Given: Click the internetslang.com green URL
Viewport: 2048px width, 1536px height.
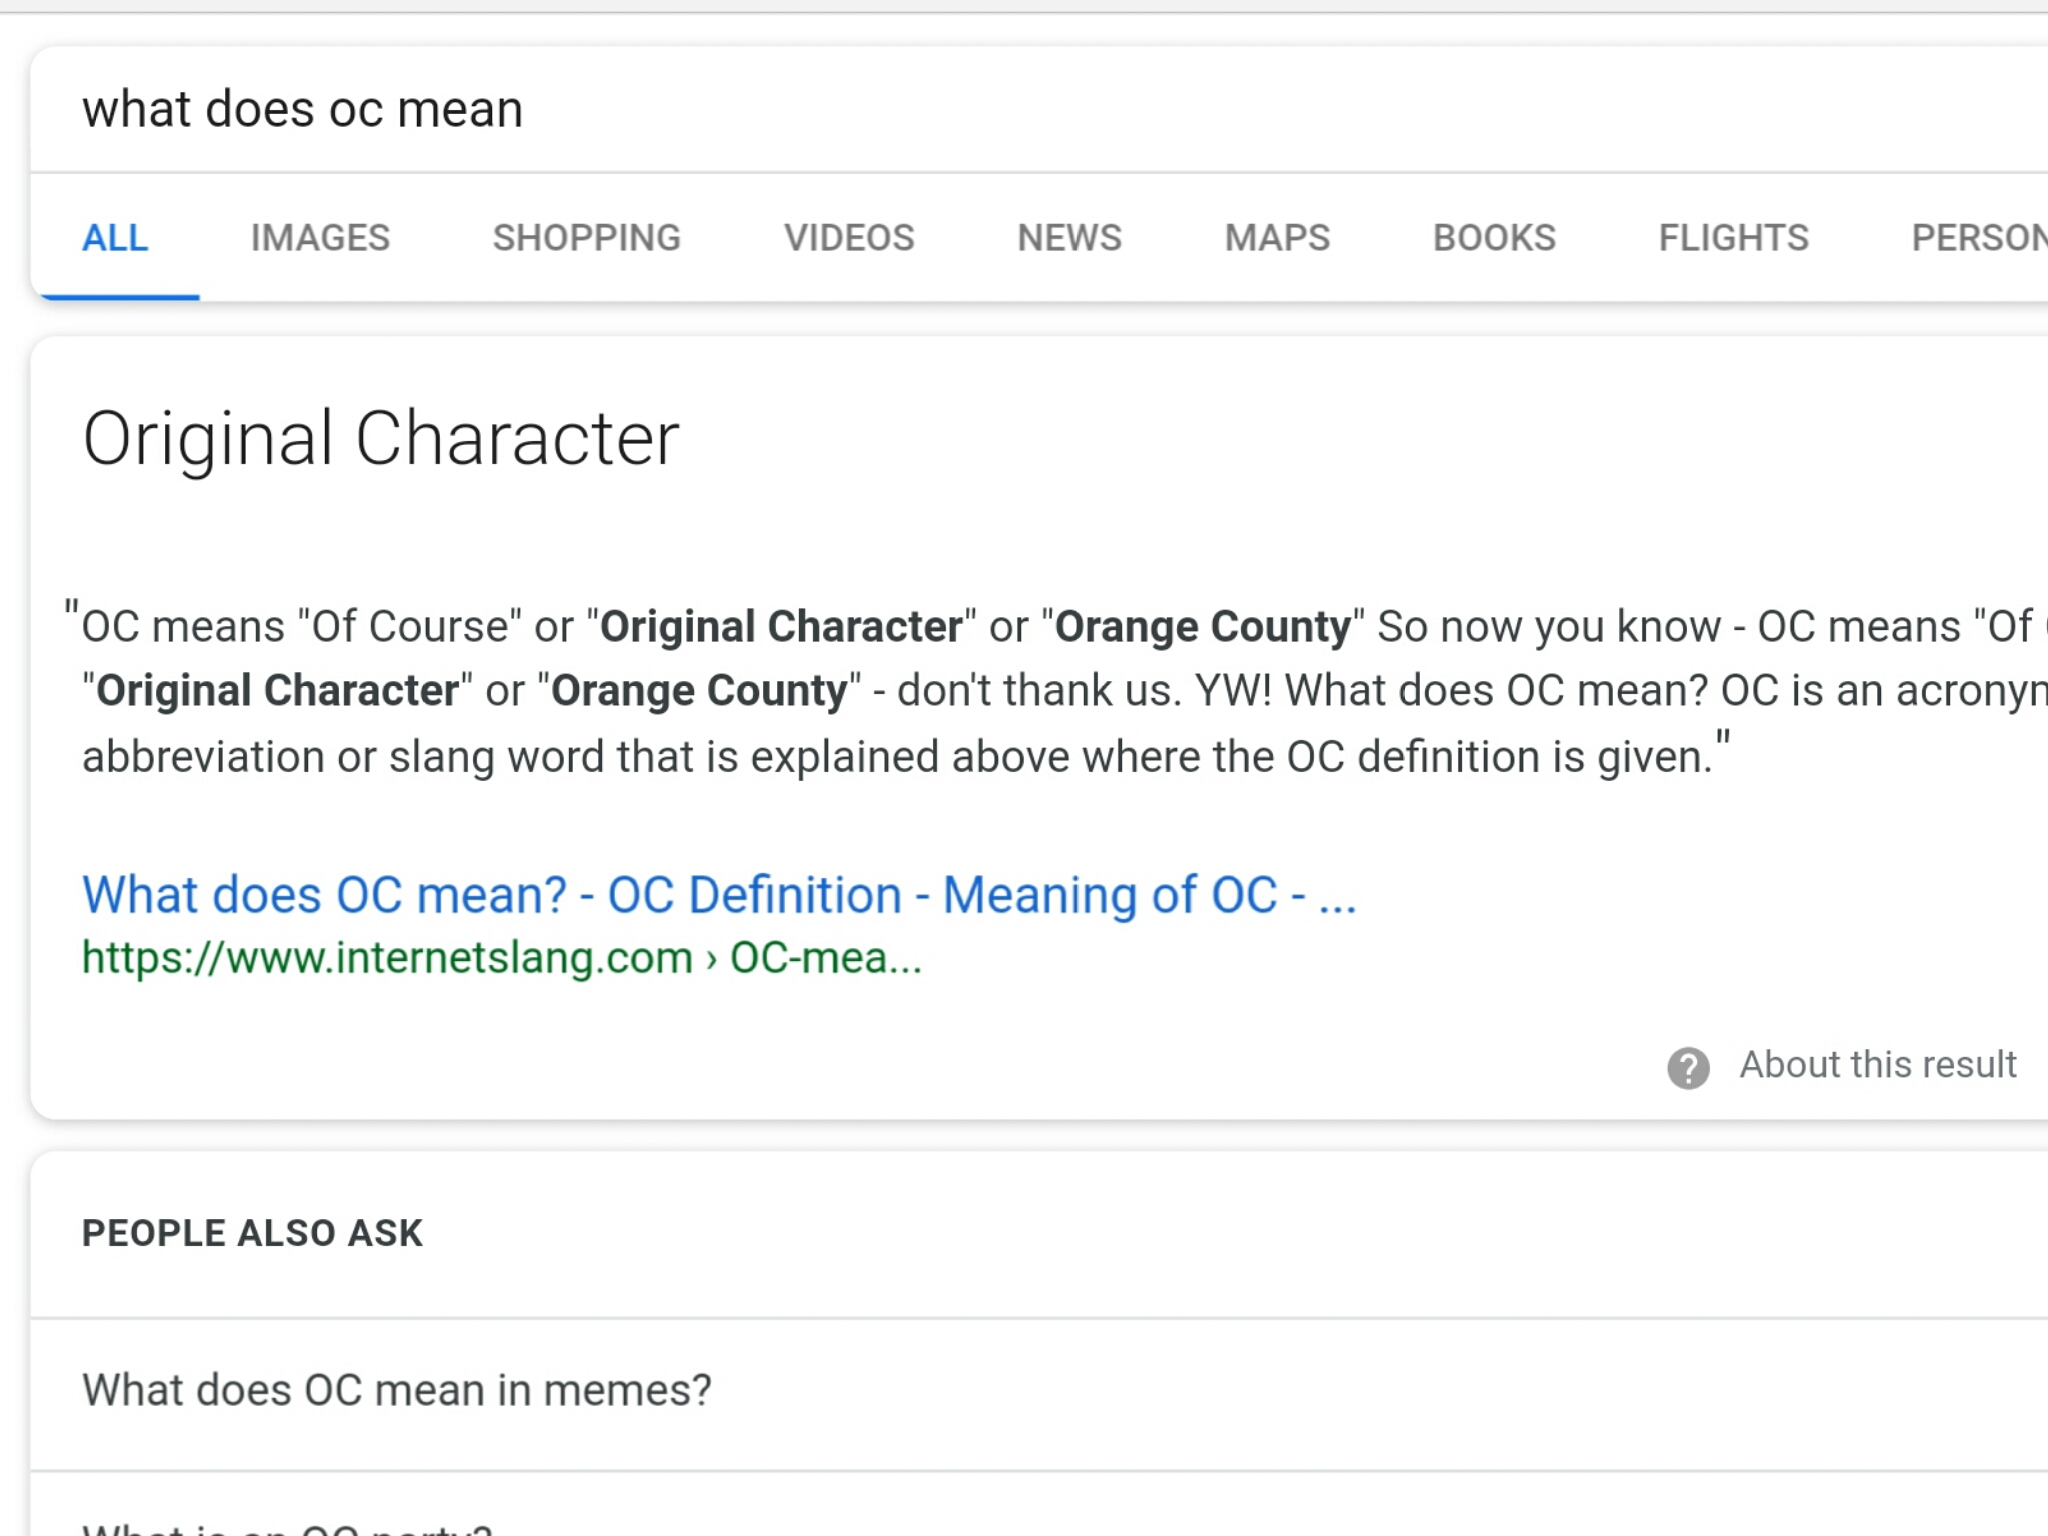Looking at the screenshot, I should [502, 958].
